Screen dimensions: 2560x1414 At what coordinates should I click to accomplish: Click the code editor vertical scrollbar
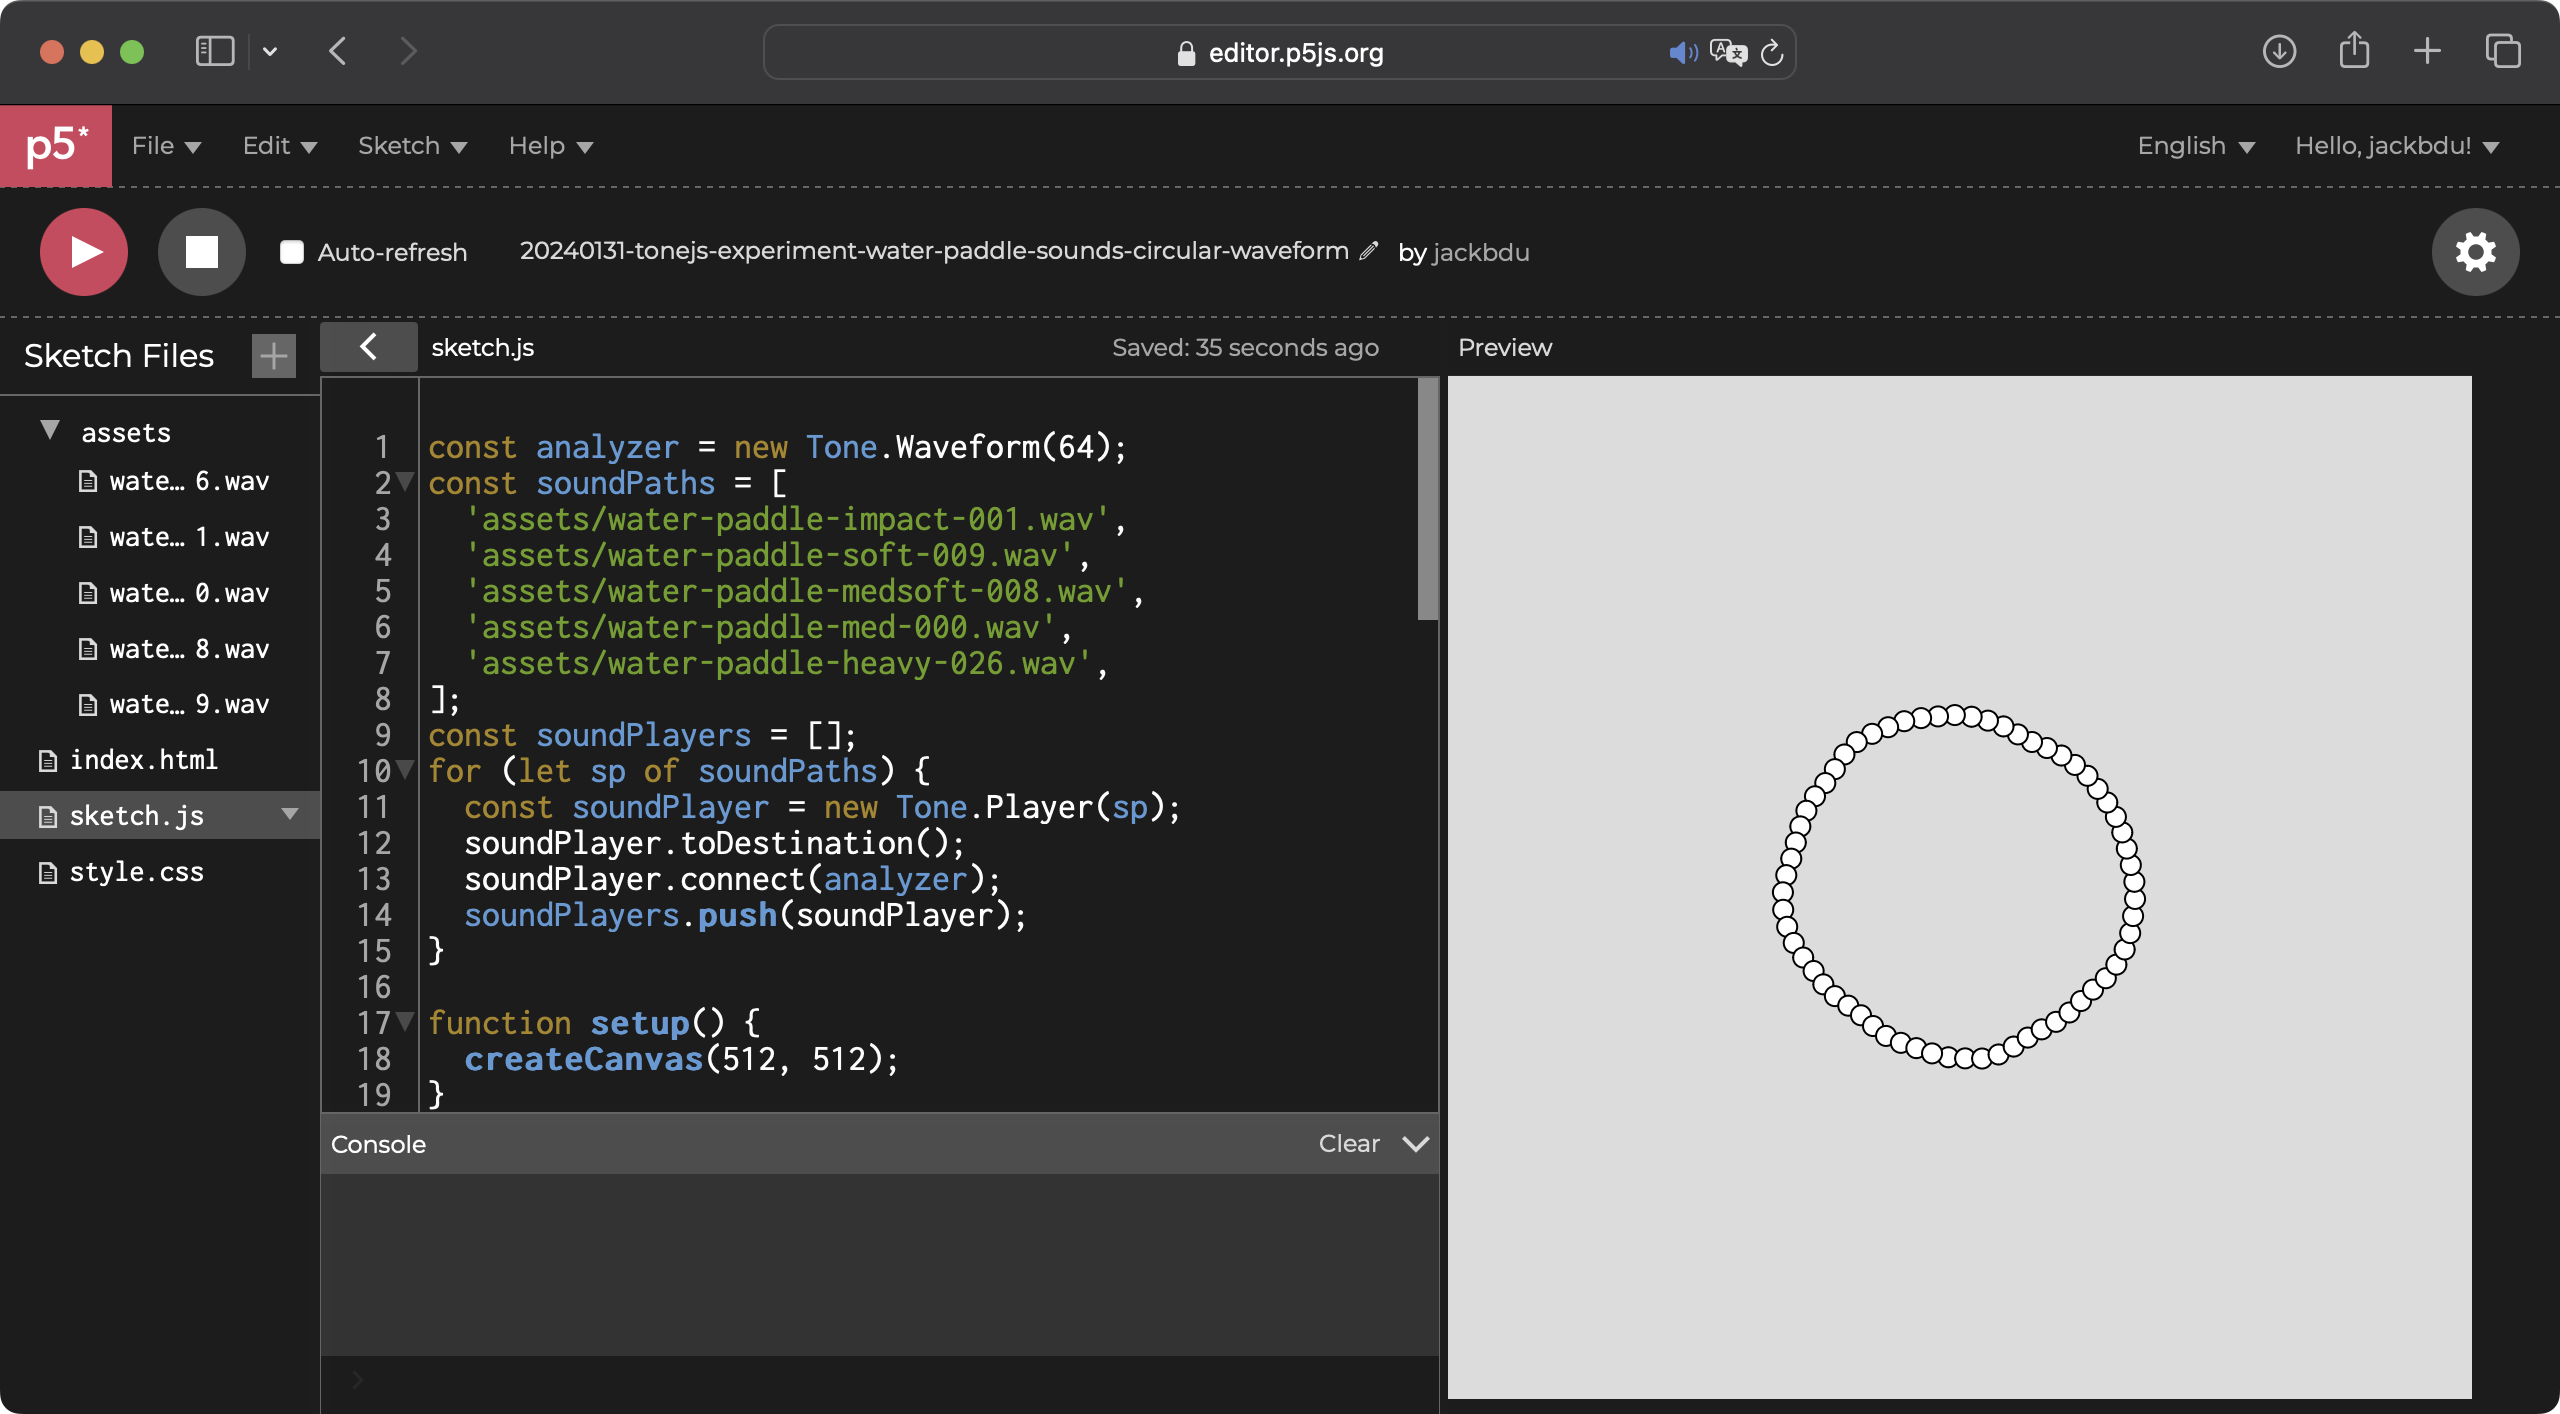tap(1427, 500)
